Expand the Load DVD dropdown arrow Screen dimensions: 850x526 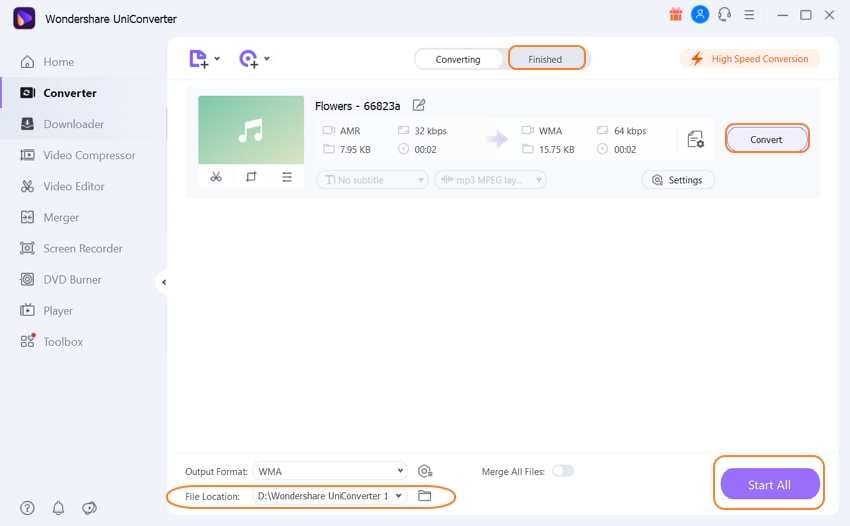(x=267, y=59)
